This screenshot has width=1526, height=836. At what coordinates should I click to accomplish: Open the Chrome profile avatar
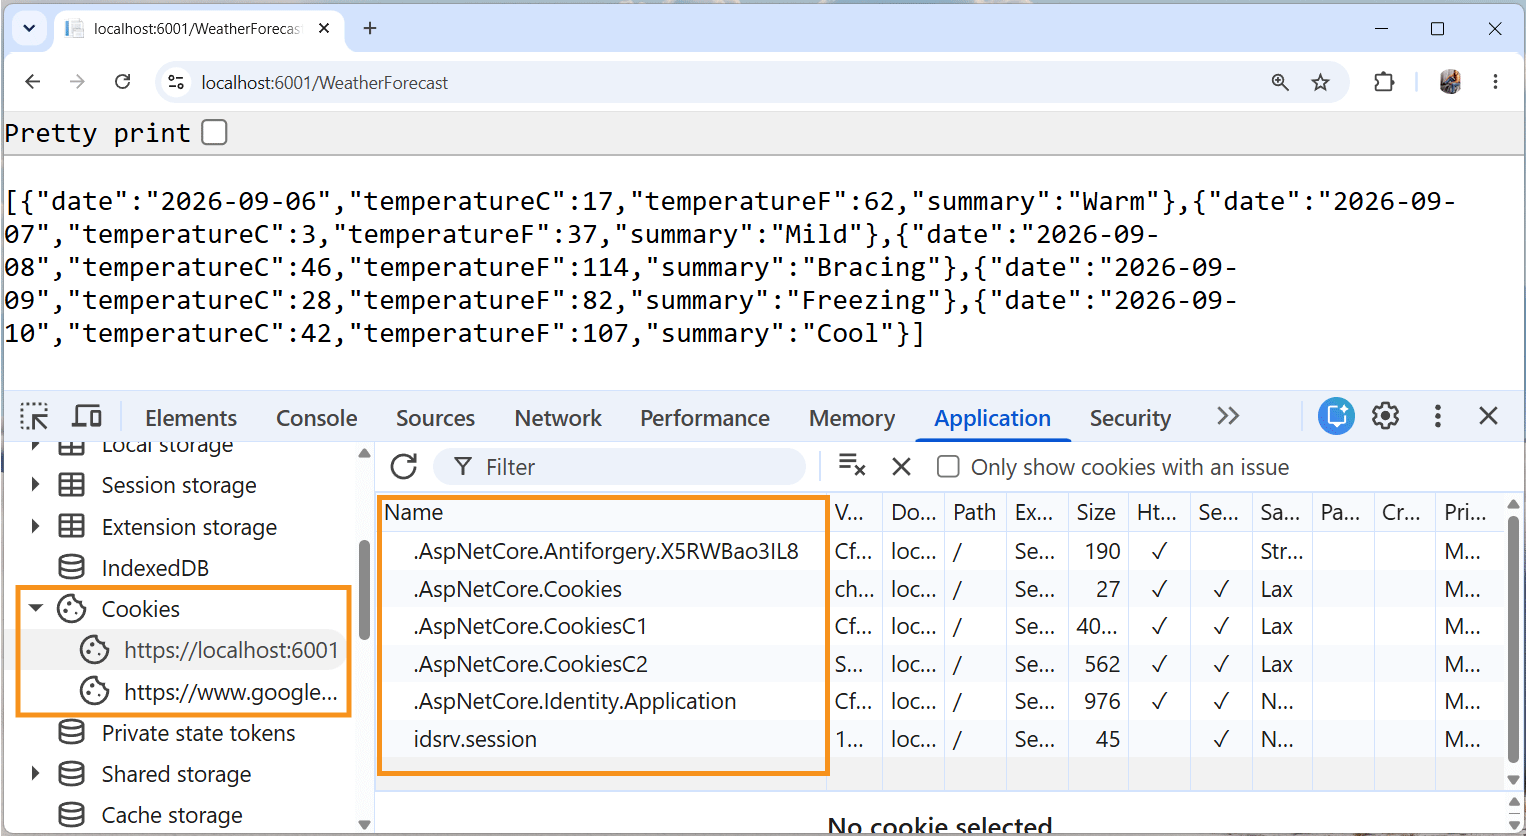point(1450,82)
